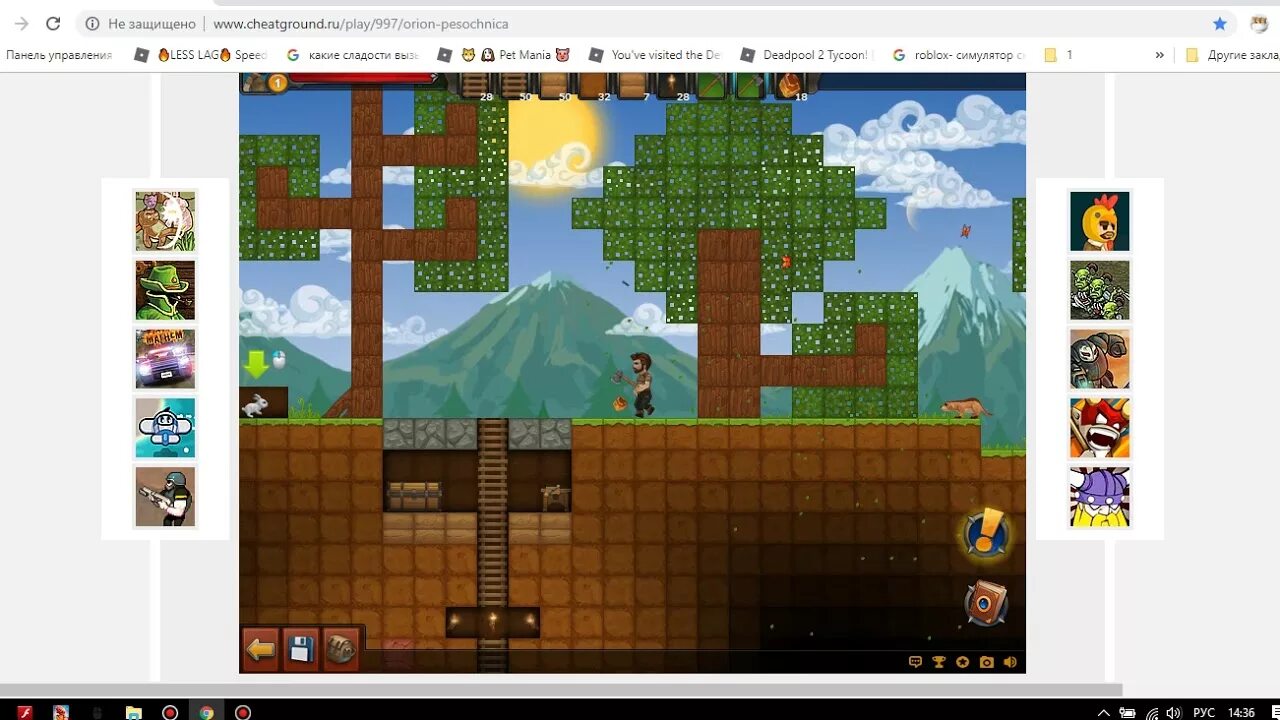Save the game with the floppy disk icon

click(x=301, y=650)
